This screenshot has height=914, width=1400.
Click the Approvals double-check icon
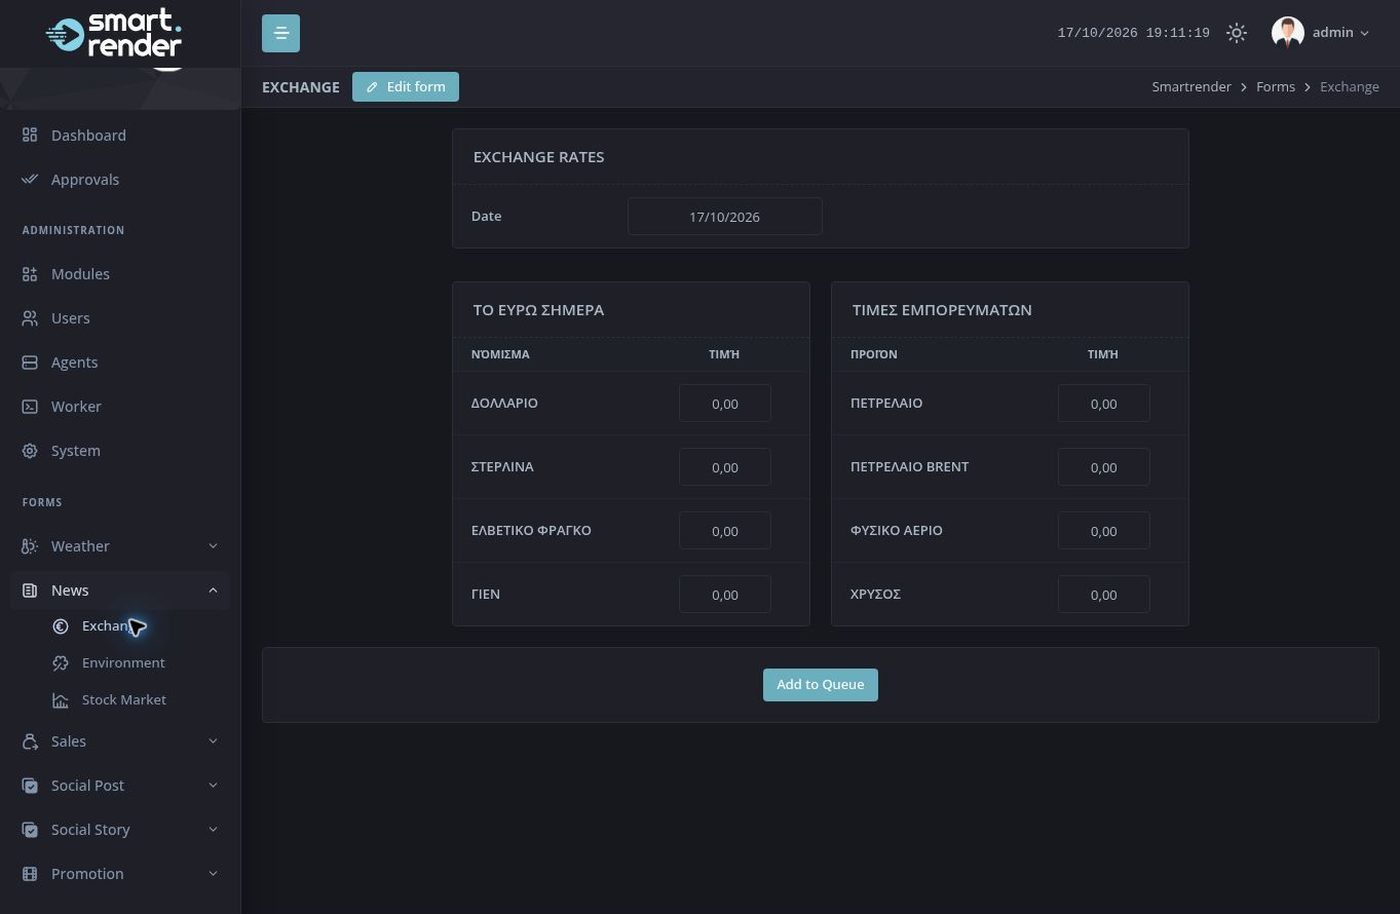[30, 179]
